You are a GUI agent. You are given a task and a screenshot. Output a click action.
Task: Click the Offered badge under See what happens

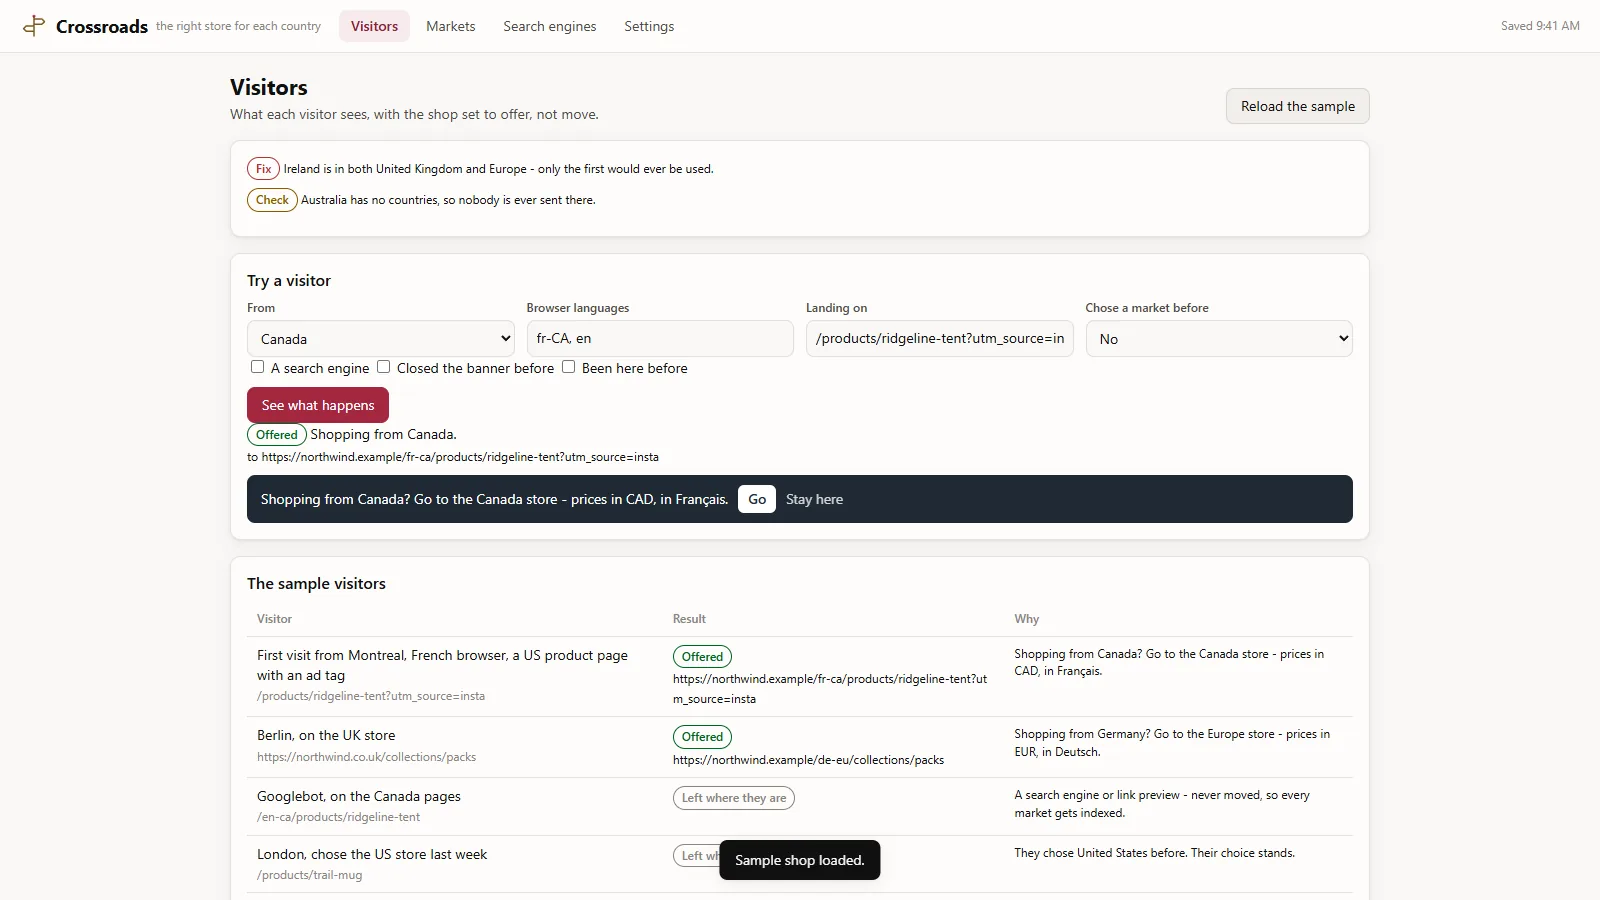coord(277,435)
